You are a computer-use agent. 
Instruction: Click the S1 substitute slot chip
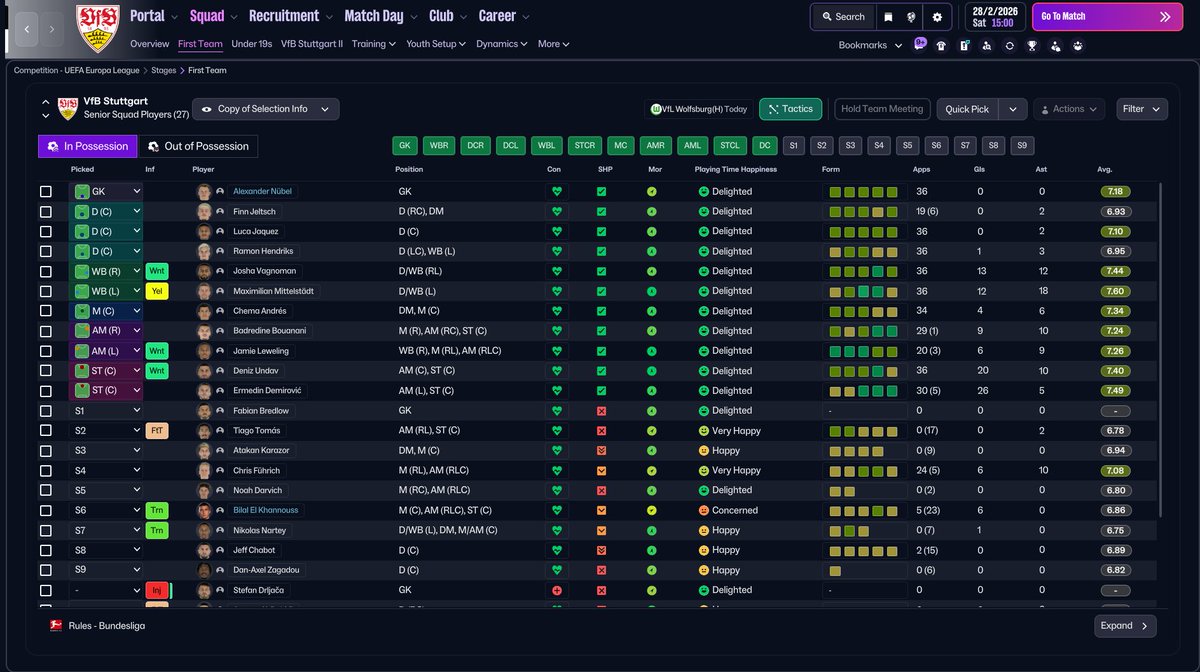pos(794,146)
